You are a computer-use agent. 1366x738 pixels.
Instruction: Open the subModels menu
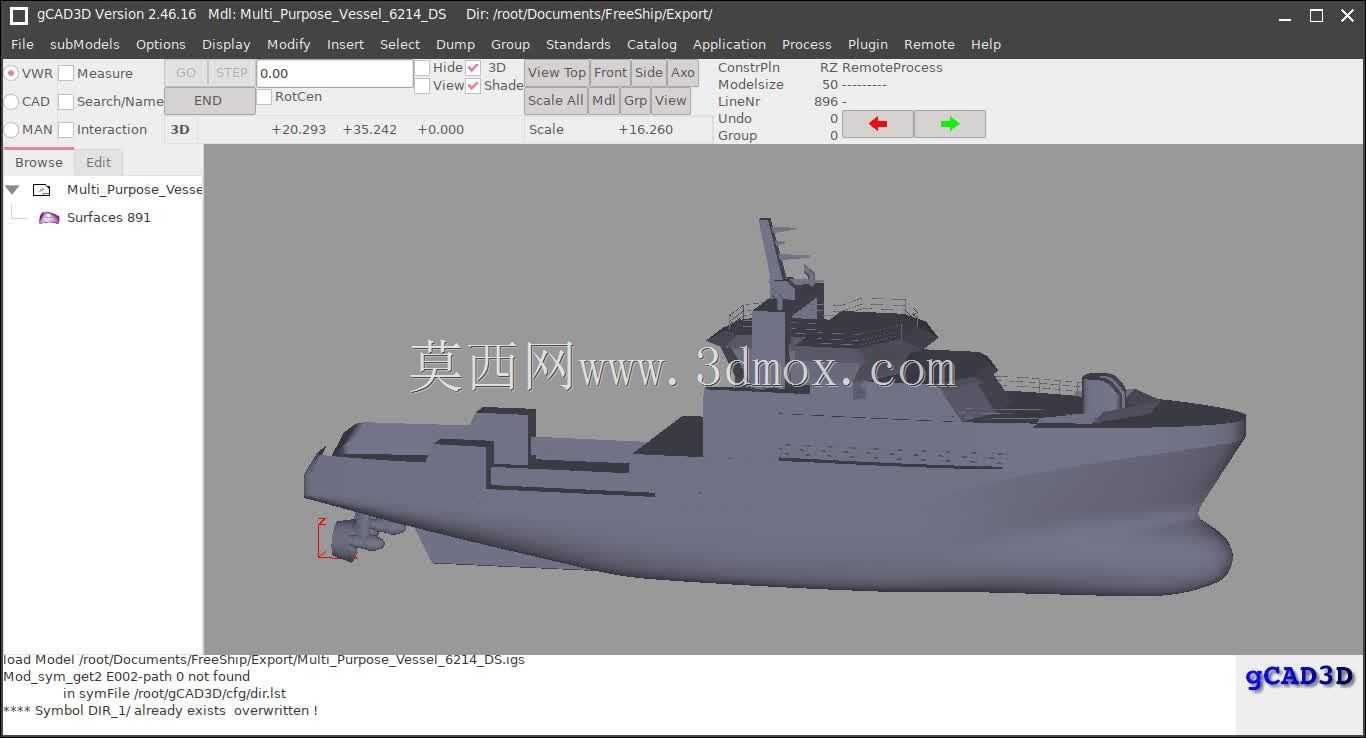(x=85, y=44)
